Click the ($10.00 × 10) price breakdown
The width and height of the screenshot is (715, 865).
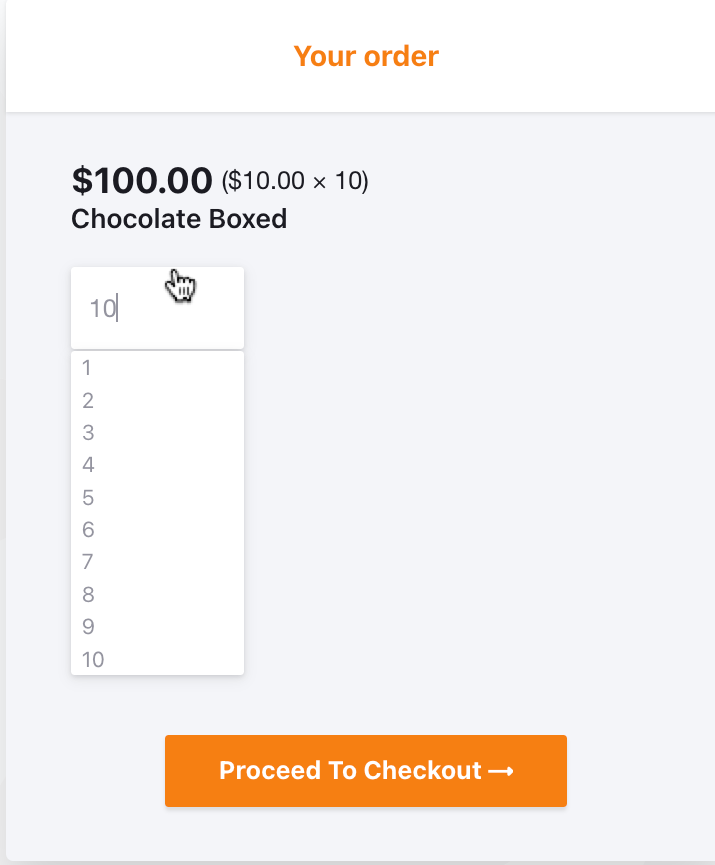(x=295, y=181)
